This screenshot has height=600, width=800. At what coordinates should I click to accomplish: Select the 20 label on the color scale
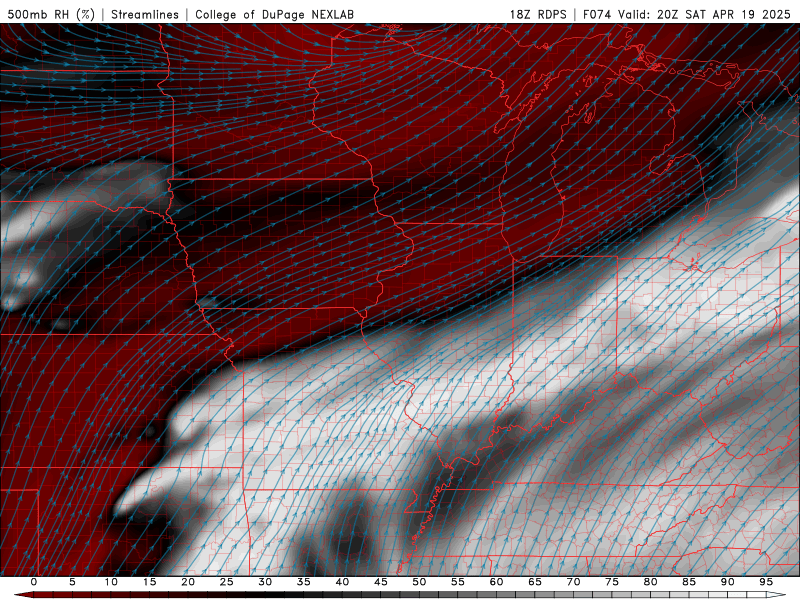[x=188, y=582]
